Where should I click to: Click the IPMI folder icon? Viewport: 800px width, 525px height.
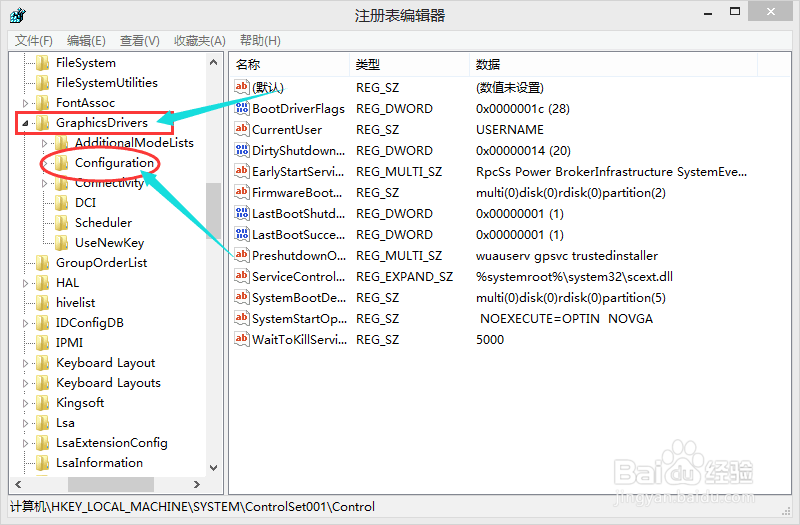[x=43, y=342]
